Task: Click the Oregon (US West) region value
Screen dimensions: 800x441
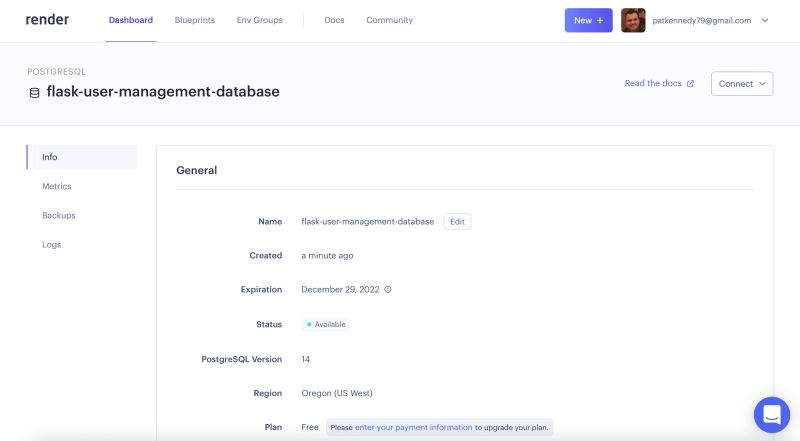Action: (x=337, y=393)
